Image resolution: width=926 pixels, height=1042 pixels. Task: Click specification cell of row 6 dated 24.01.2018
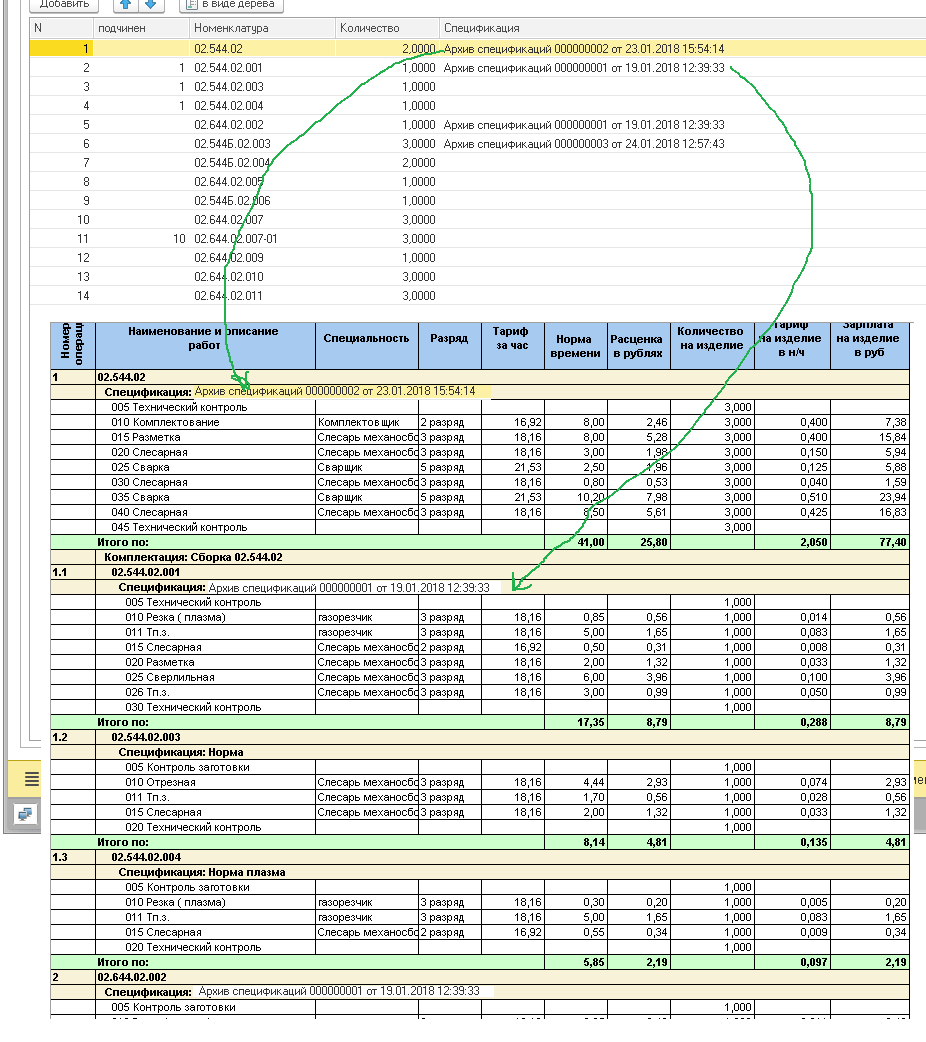tap(583, 144)
